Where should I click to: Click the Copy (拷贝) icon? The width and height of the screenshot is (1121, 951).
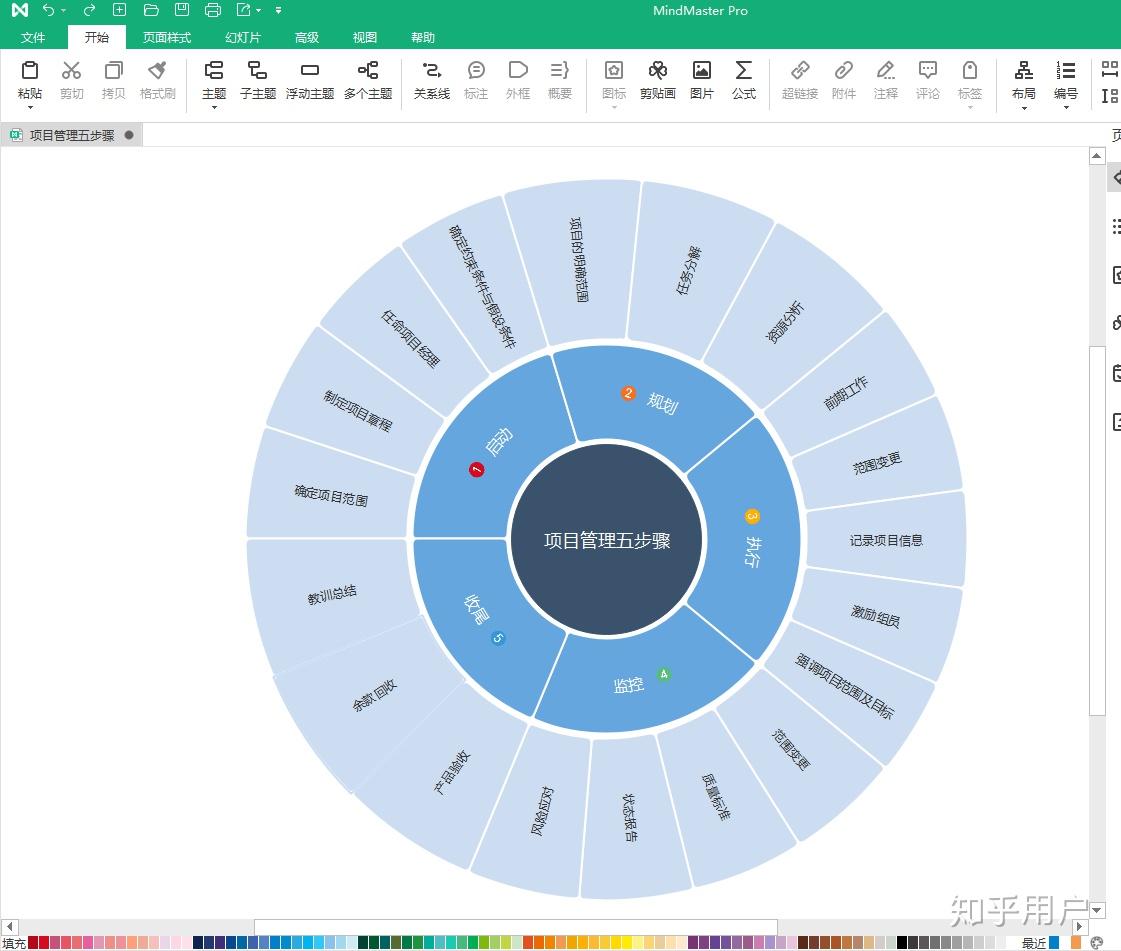113,71
